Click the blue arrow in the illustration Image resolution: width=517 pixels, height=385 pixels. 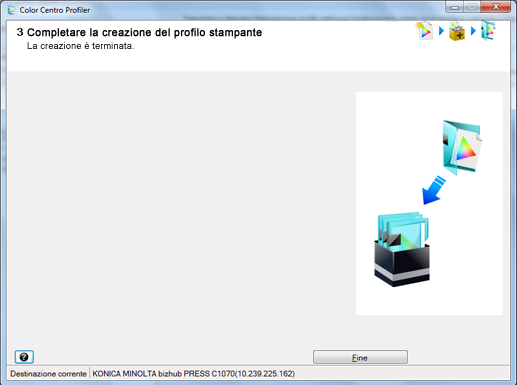(433, 190)
